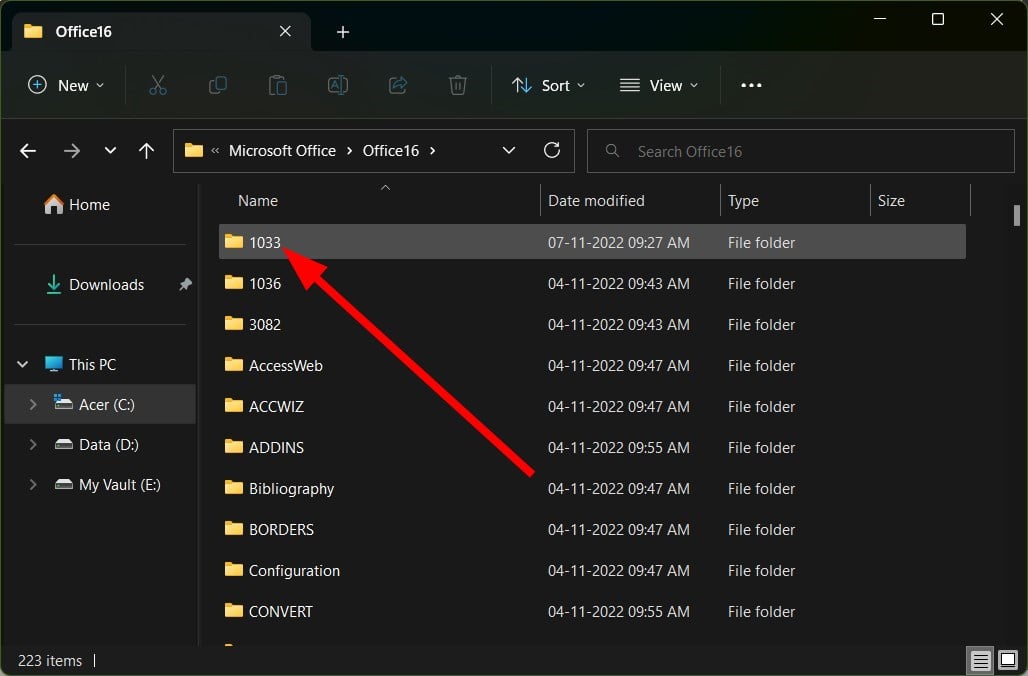
Task: Sort by the Type column header
Action: click(743, 201)
